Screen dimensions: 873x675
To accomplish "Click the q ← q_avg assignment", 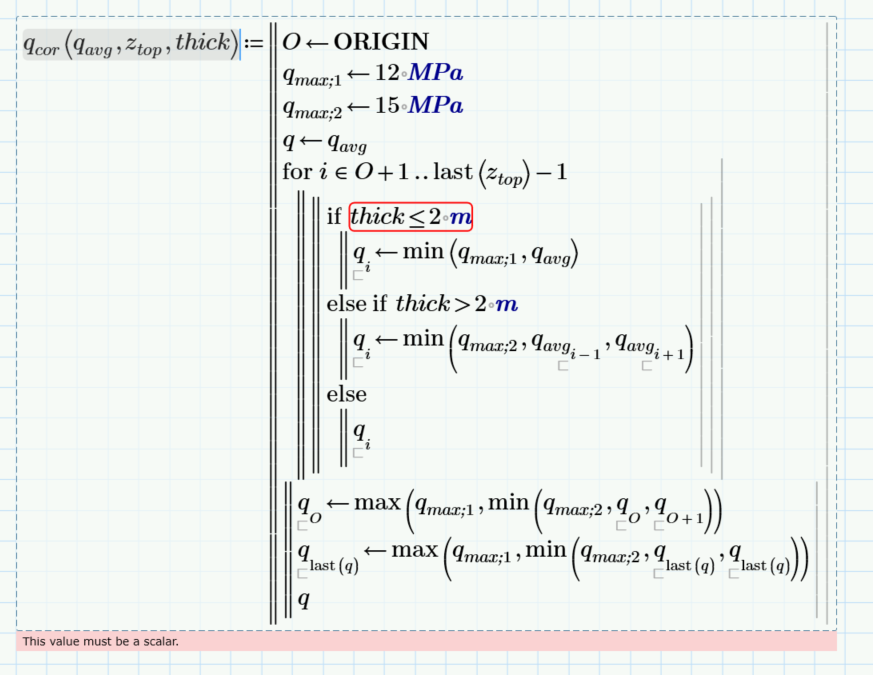I will [x=320, y=143].
